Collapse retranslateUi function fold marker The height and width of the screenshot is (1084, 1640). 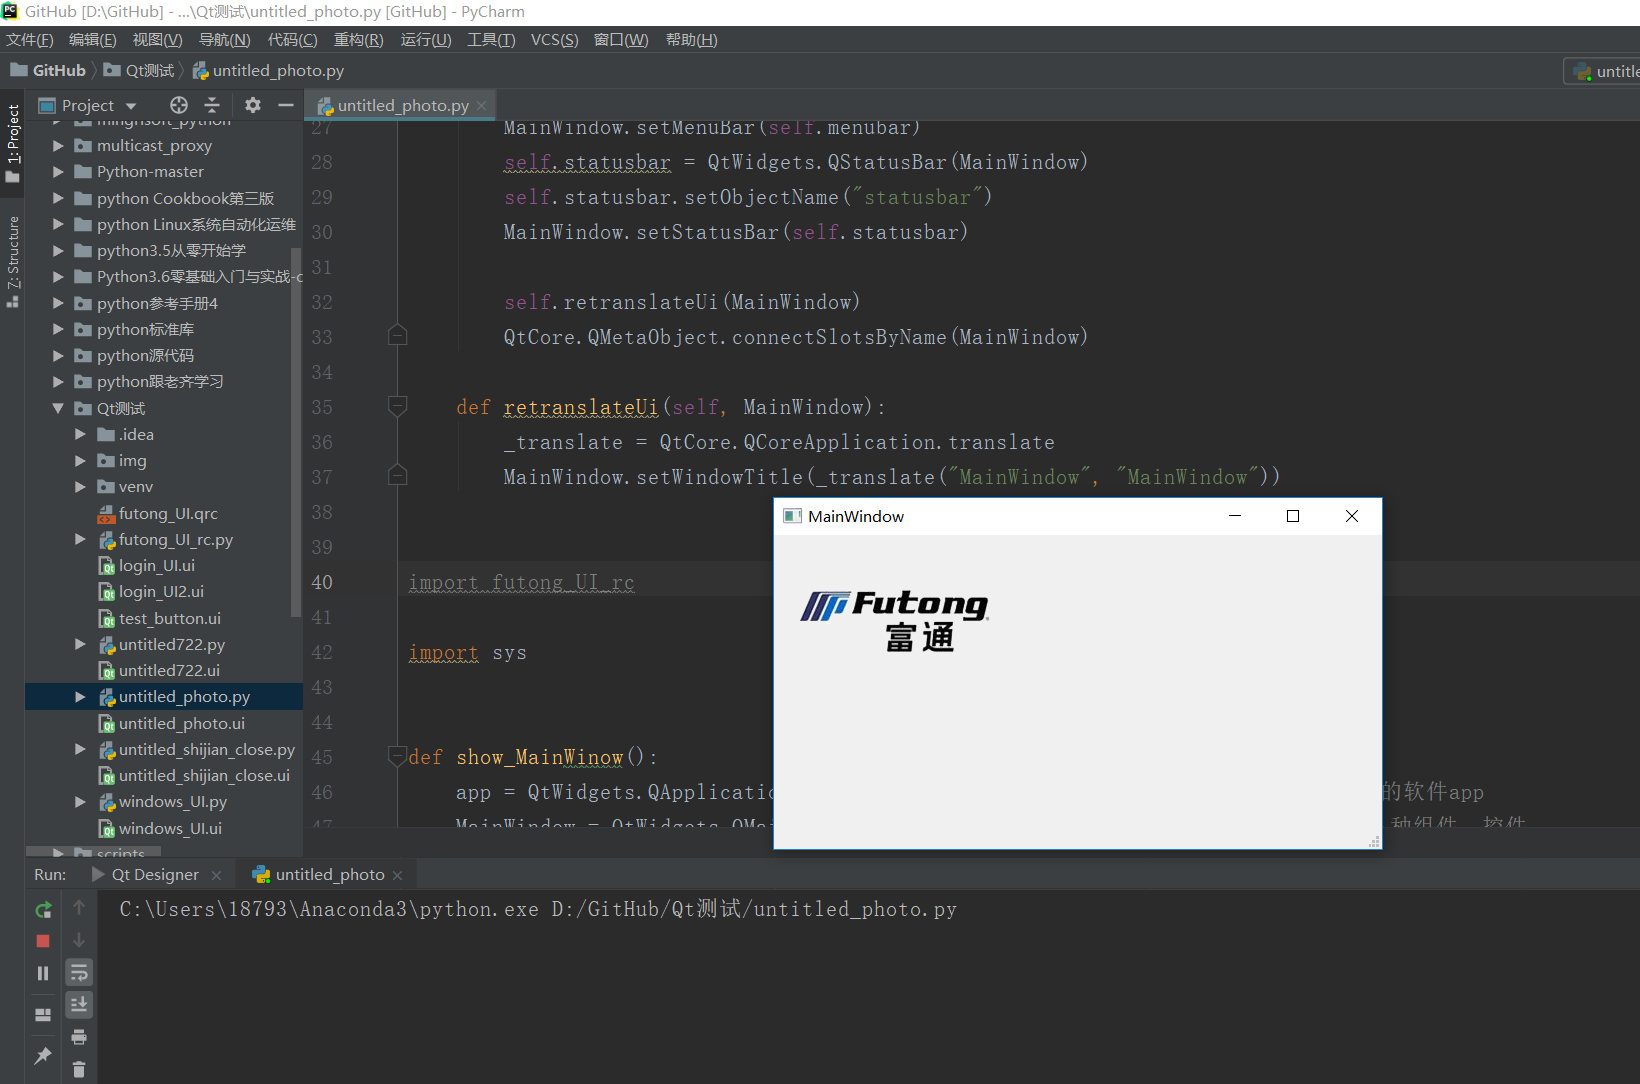(398, 407)
